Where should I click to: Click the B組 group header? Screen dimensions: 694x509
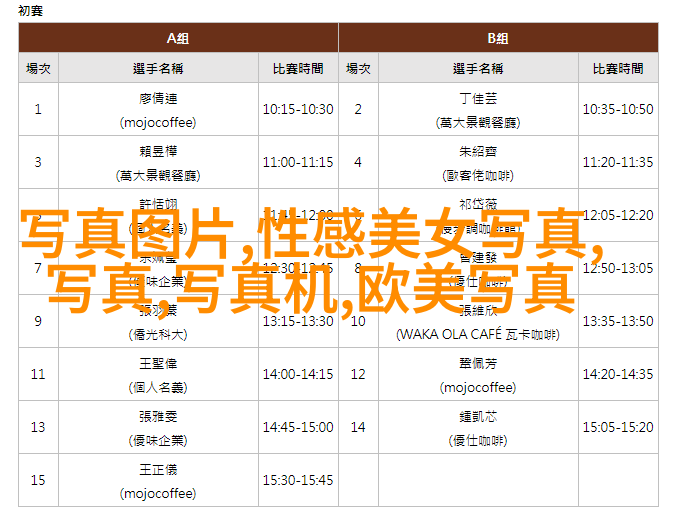coord(498,38)
